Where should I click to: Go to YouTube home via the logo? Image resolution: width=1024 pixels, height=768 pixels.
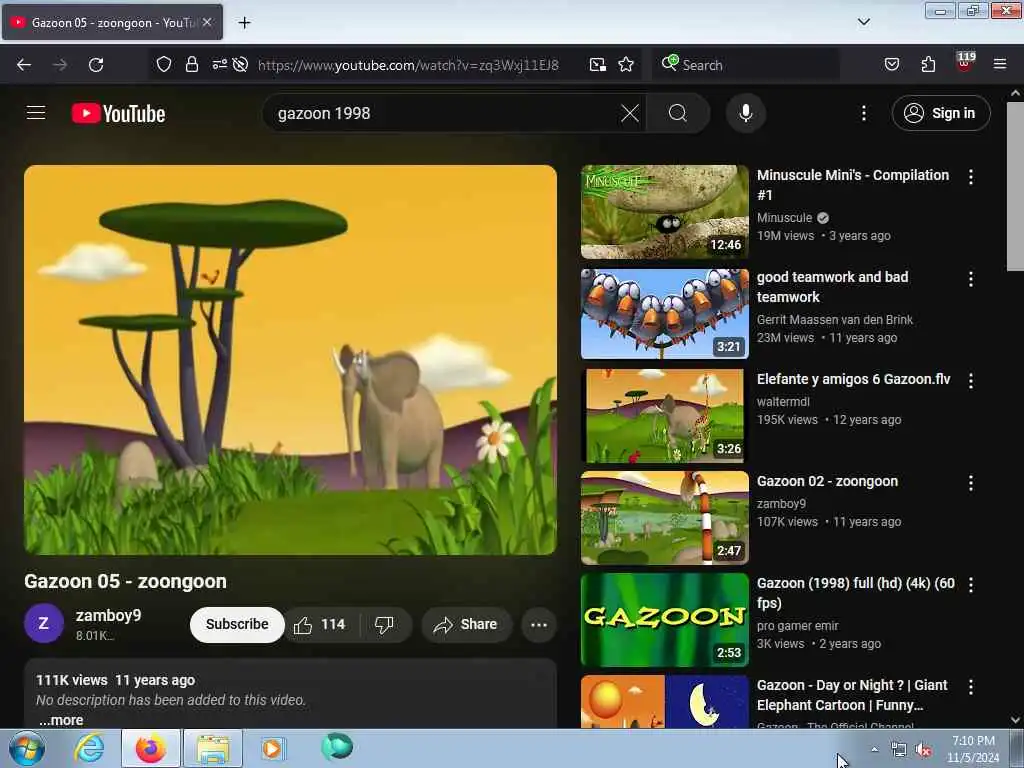(x=118, y=114)
